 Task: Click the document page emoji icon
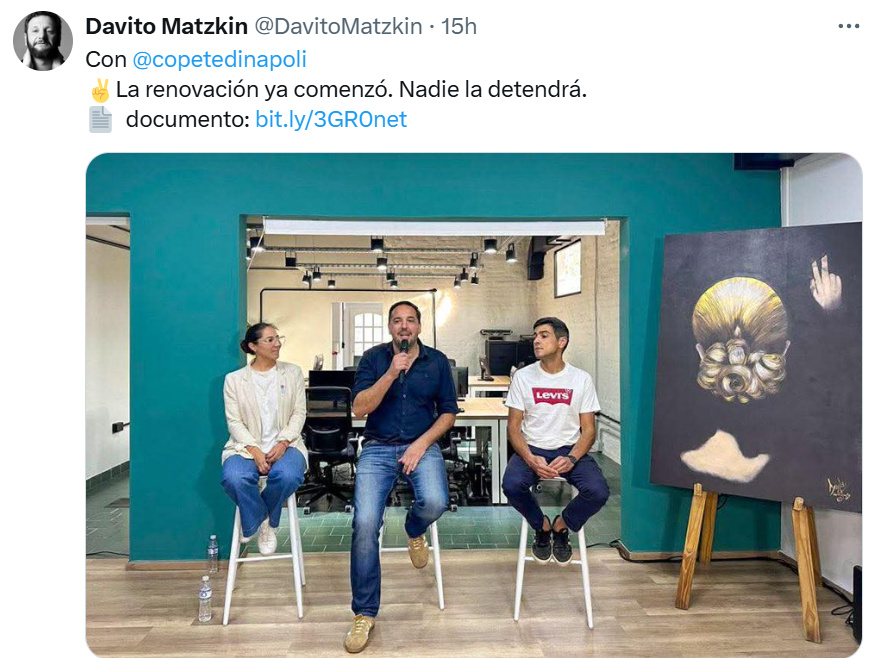click(x=100, y=120)
